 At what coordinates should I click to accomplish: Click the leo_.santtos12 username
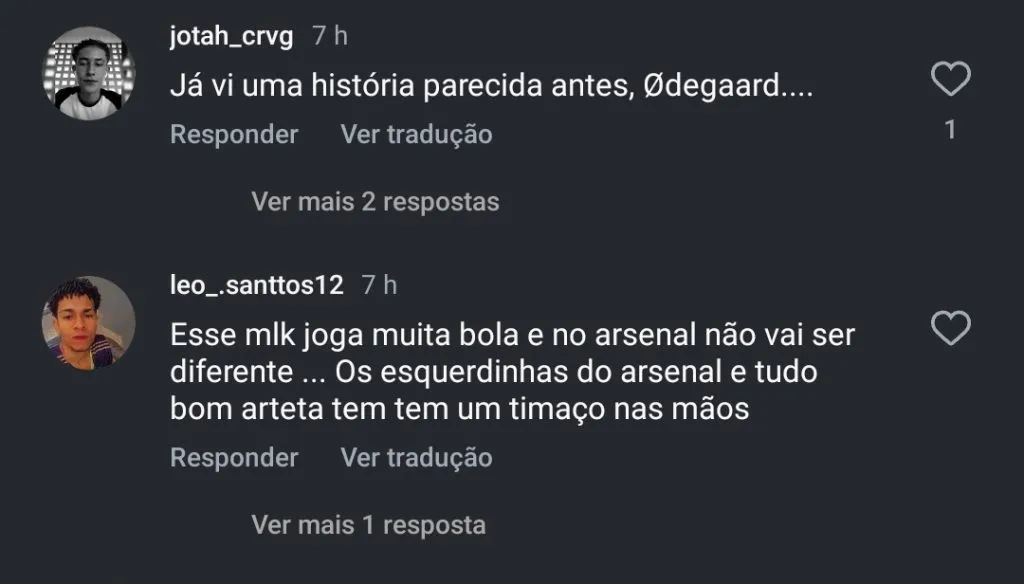(x=257, y=285)
